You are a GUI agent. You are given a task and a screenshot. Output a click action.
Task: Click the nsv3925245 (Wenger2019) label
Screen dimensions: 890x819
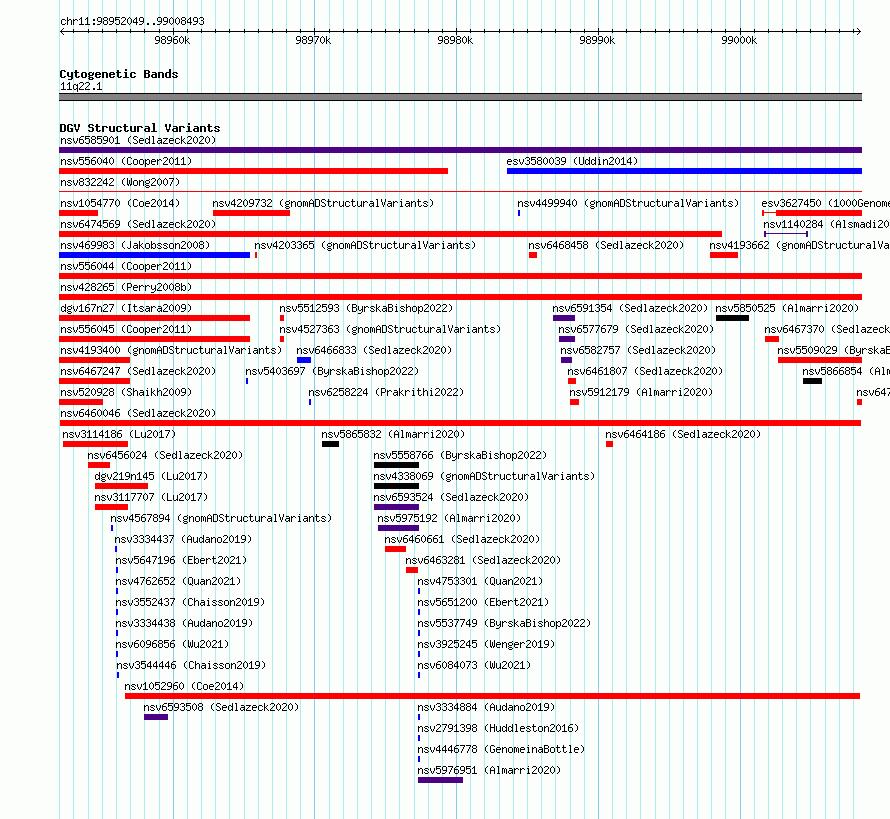click(486, 644)
